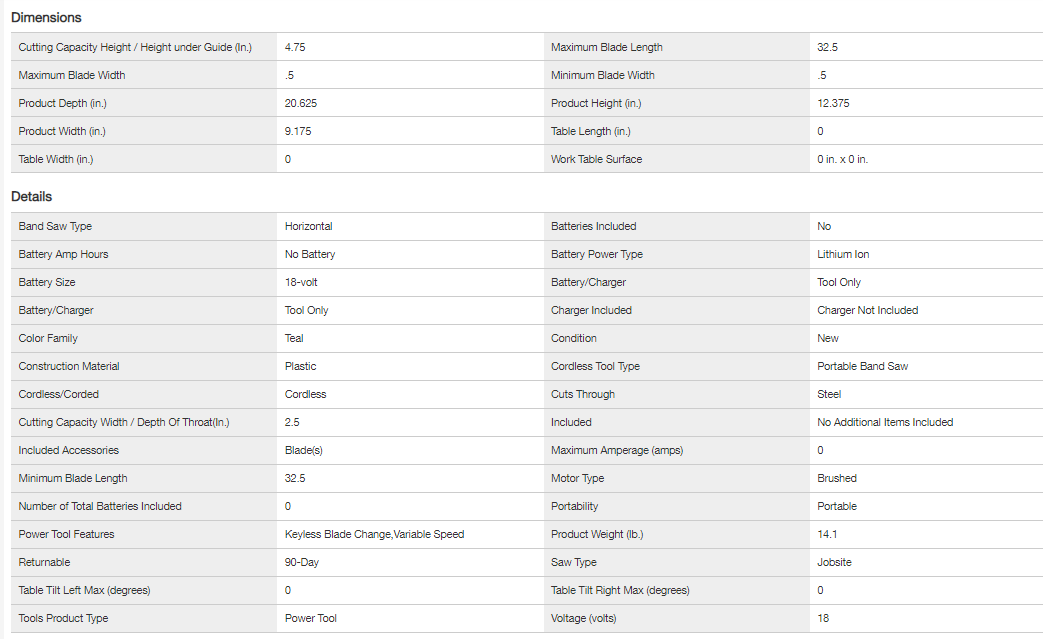The height and width of the screenshot is (639, 1043).
Task: Click the Product Weight value 14.1
Action: 827,534
